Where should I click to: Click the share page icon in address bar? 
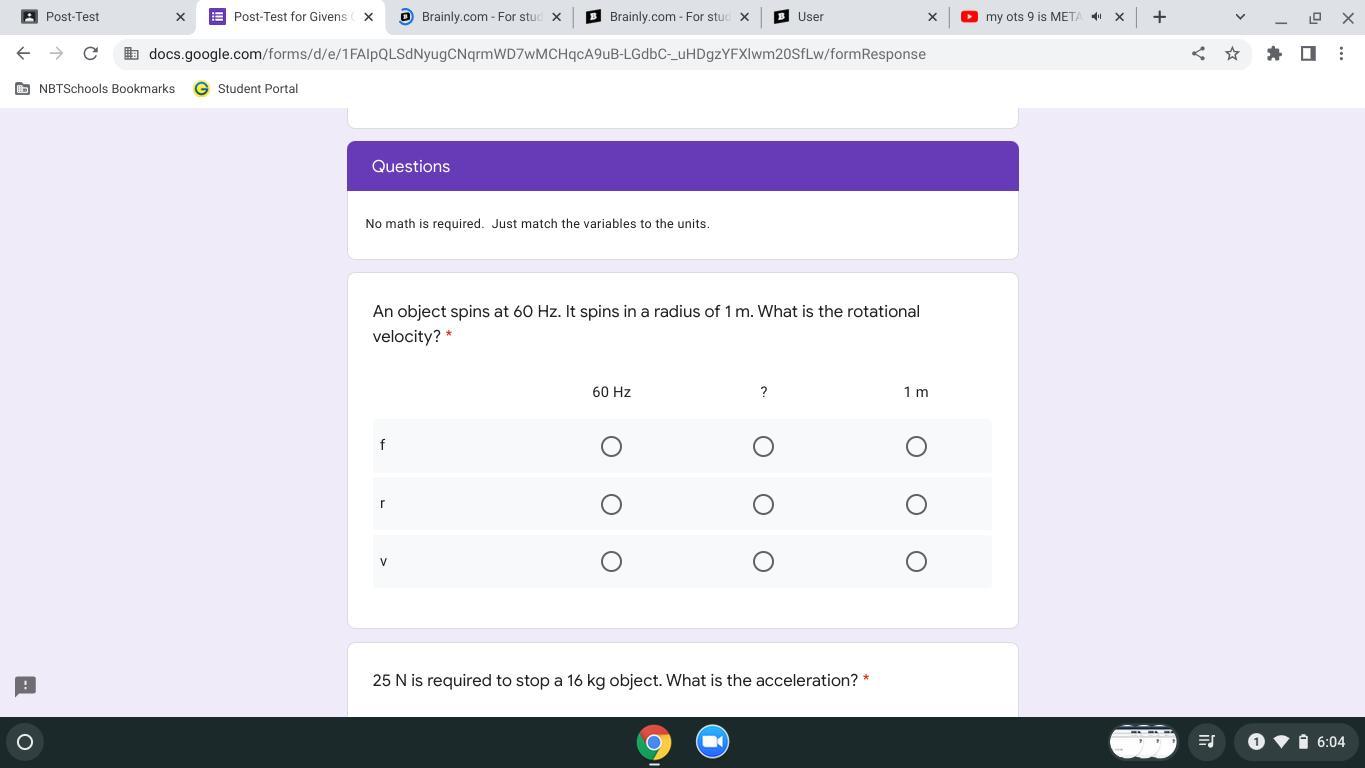tap(1198, 54)
